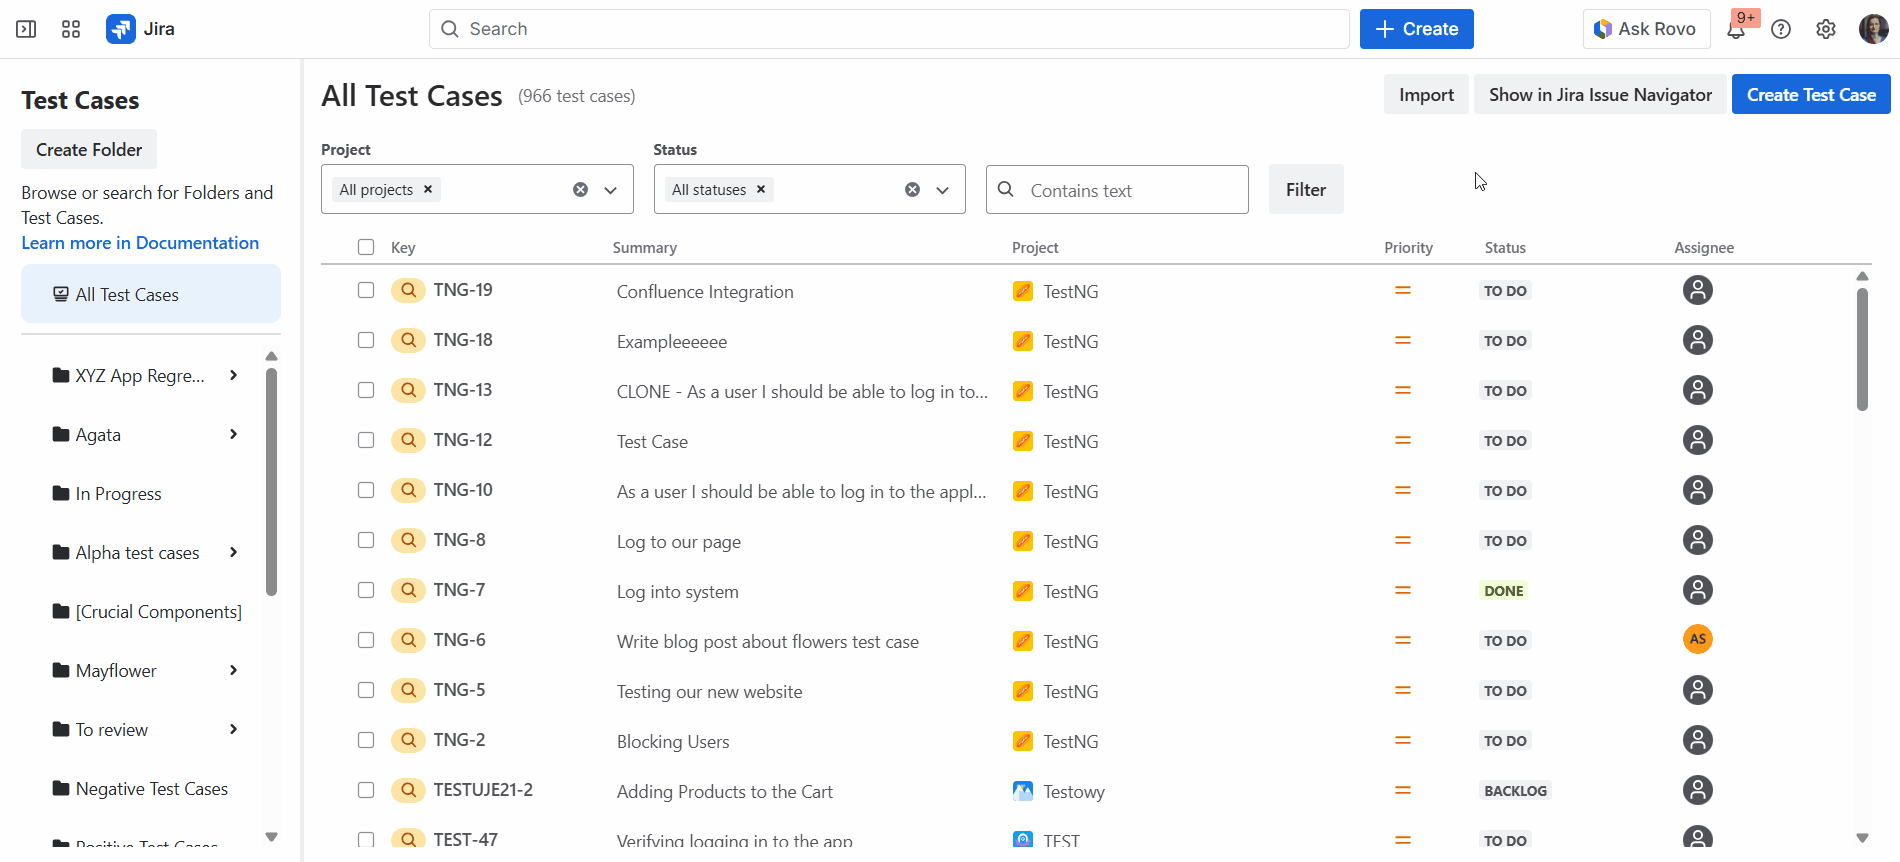This screenshot has height=862, width=1900.
Task: Open the Project dropdown arrow
Action: pos(610,190)
